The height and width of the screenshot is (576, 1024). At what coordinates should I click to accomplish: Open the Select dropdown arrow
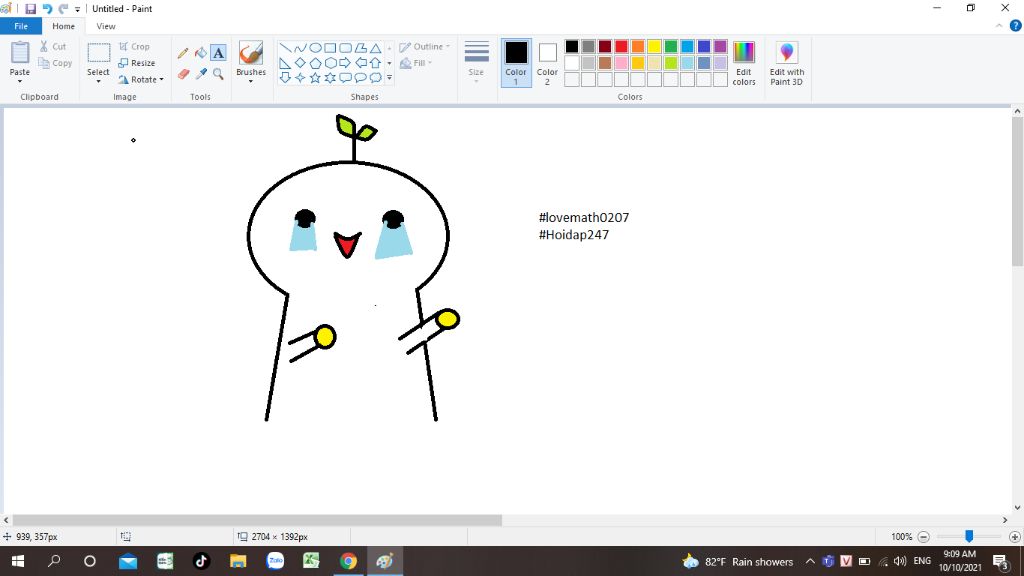[x=98, y=81]
